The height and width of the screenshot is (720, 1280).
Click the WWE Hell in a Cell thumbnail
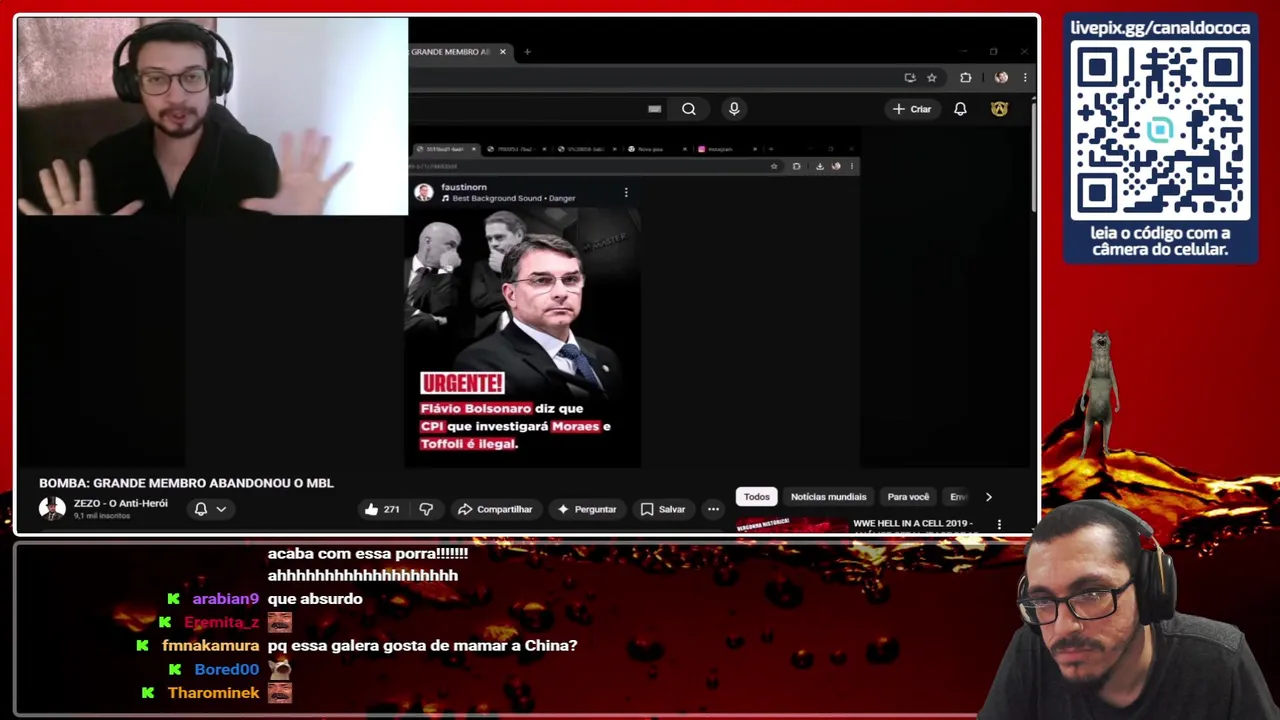(790, 523)
